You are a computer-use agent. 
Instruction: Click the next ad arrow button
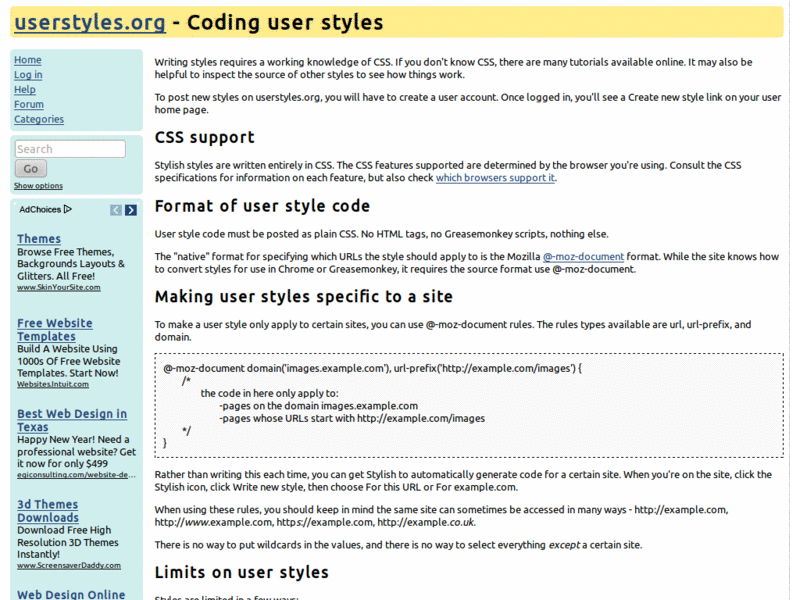[x=131, y=210]
